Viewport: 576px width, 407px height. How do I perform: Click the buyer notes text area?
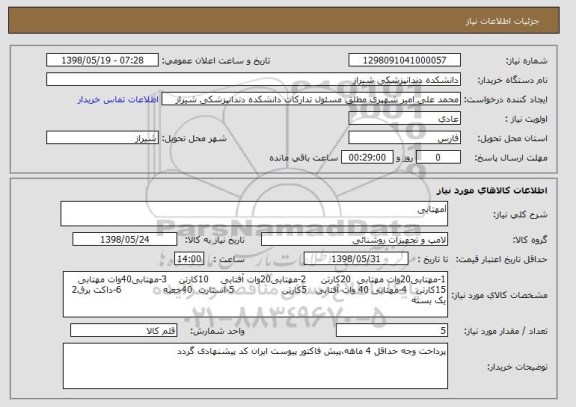(x=255, y=366)
